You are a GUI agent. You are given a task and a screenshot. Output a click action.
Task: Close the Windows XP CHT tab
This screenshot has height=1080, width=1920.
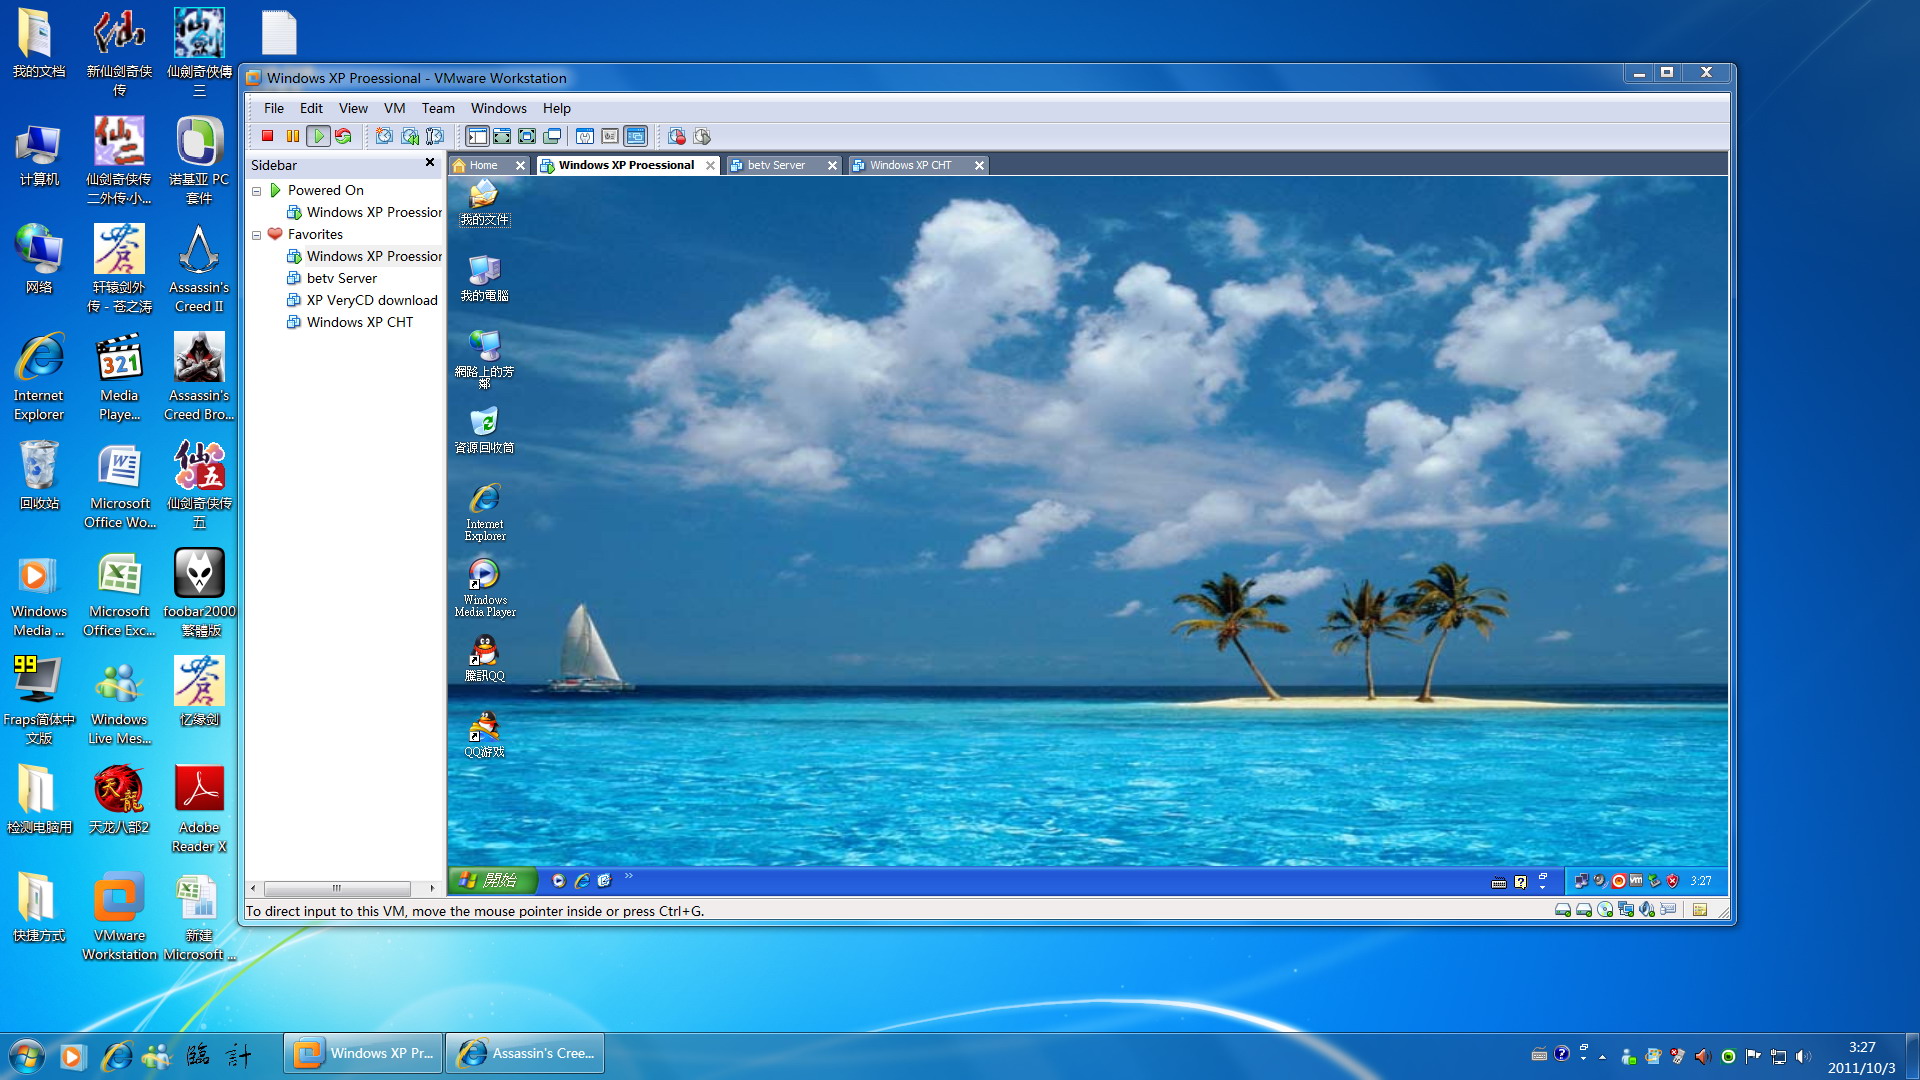coord(979,166)
